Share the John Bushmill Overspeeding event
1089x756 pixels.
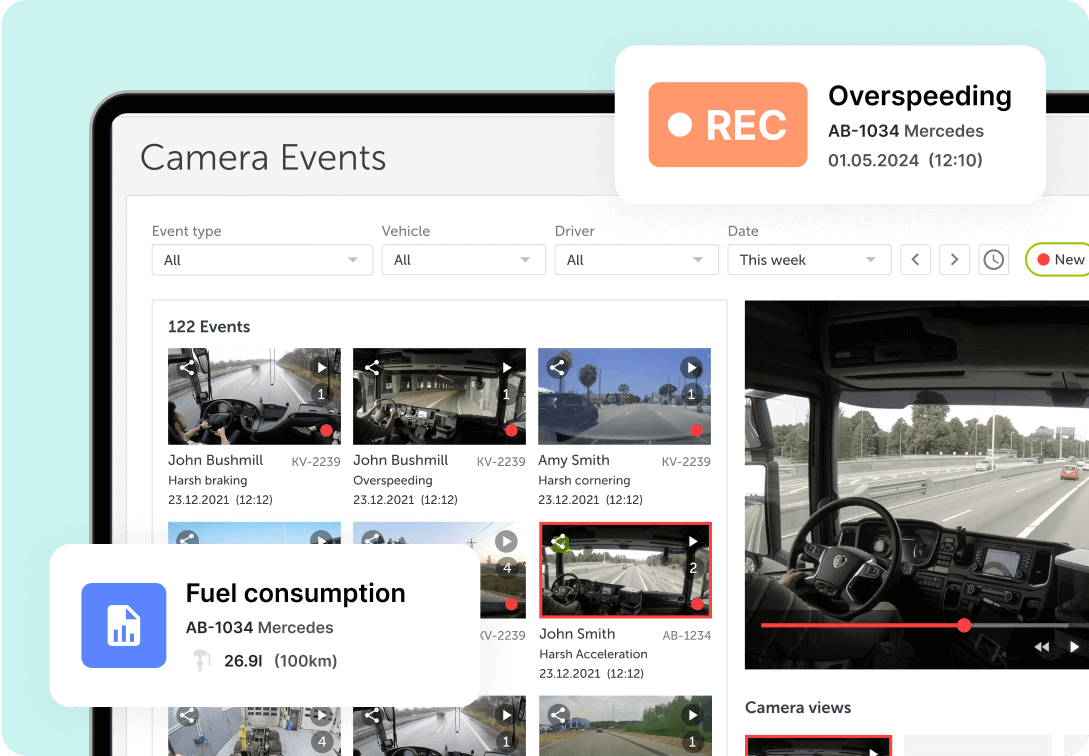coord(372,367)
